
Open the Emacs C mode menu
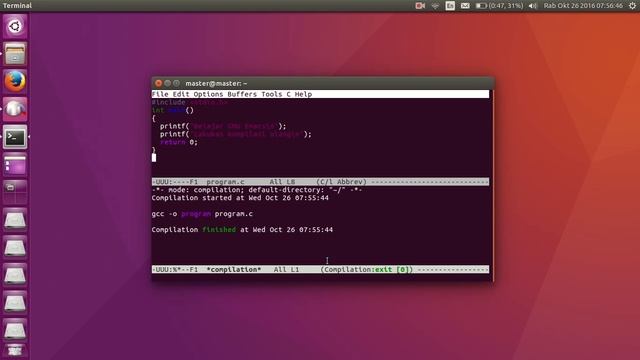tap(288, 94)
